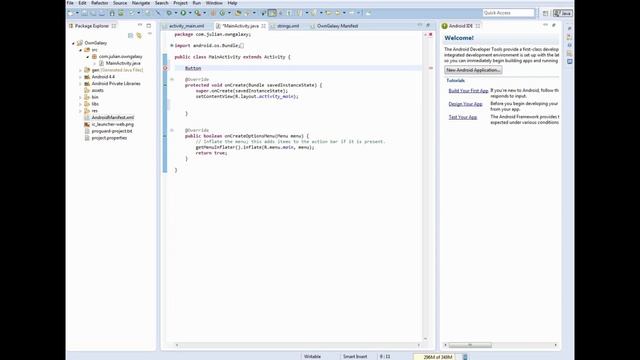
Task: Click the Print toolbar icon
Action: pyautogui.click(x=103, y=13)
